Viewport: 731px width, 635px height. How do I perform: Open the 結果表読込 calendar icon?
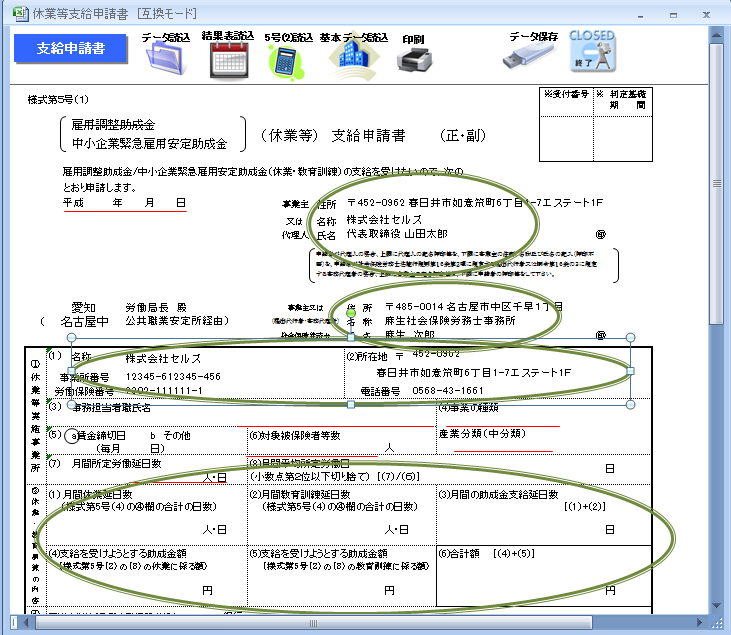pos(227,58)
